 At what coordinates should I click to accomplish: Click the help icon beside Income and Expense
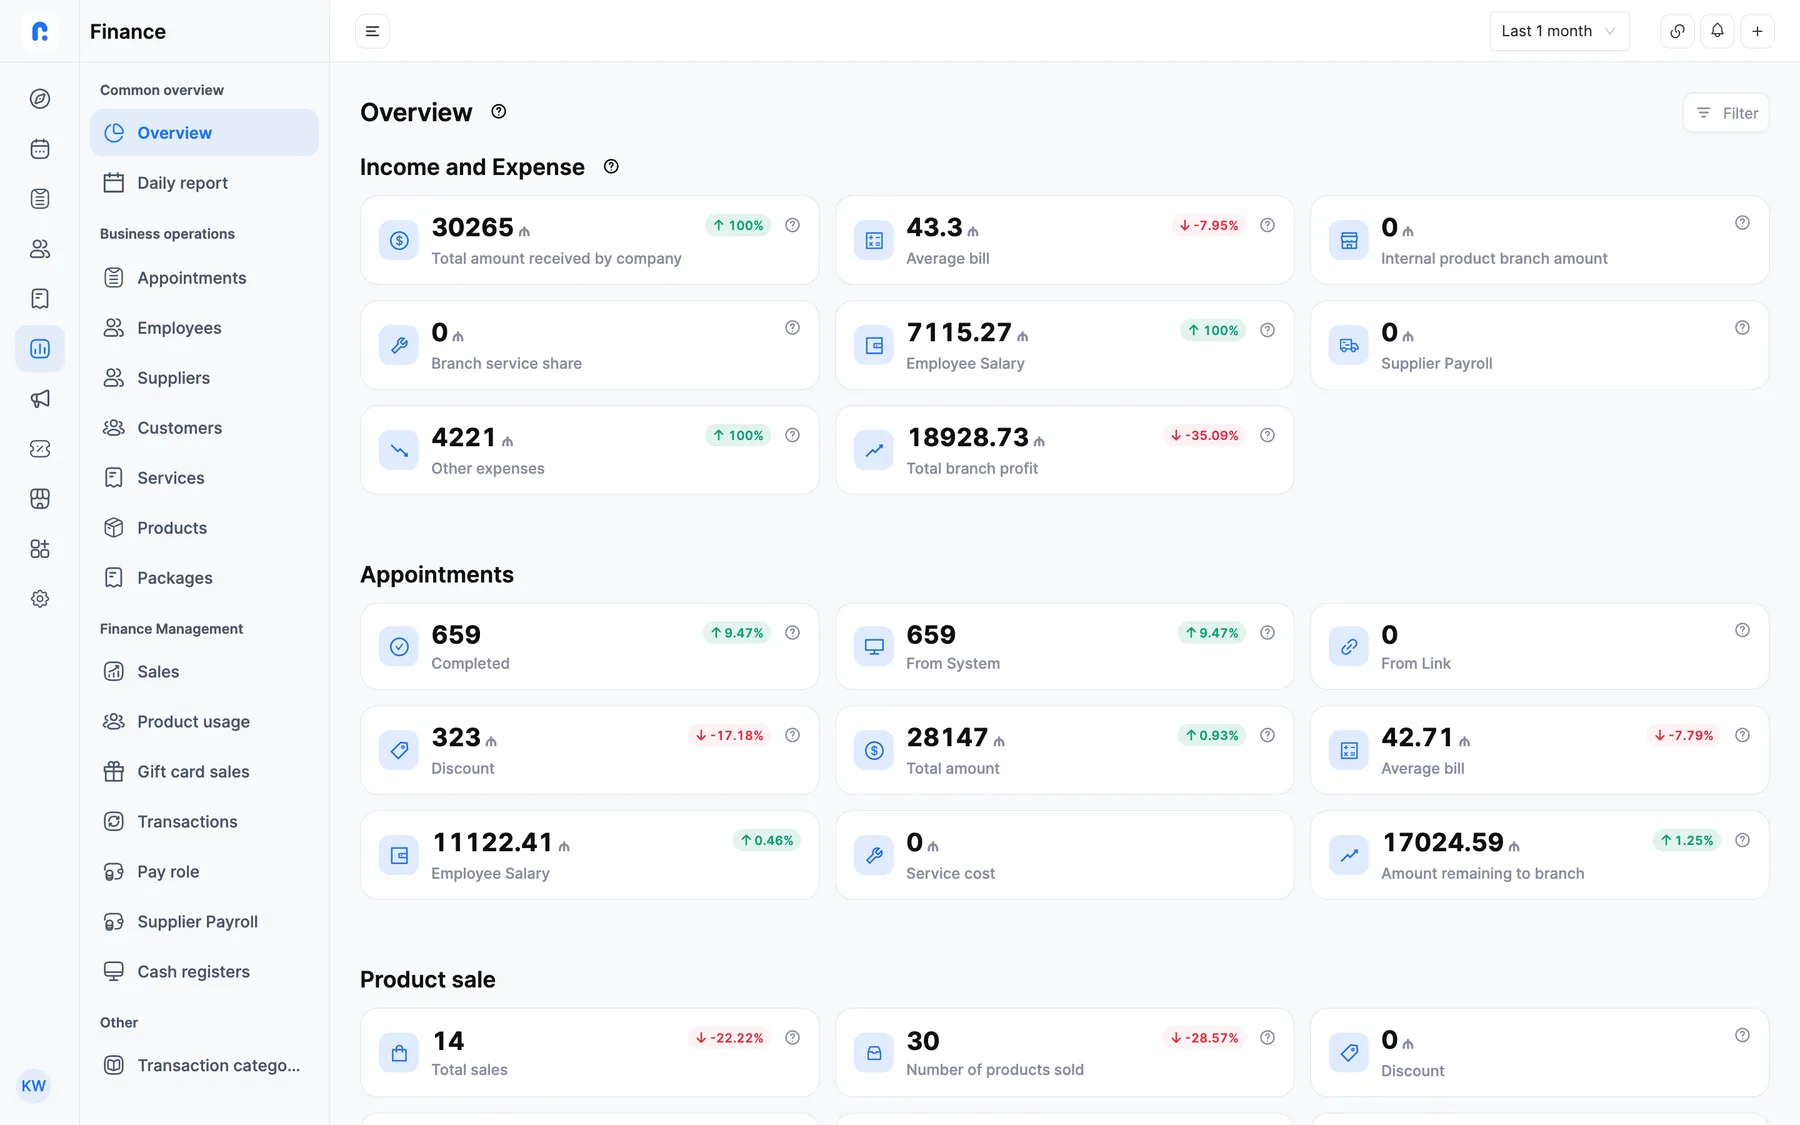(611, 167)
